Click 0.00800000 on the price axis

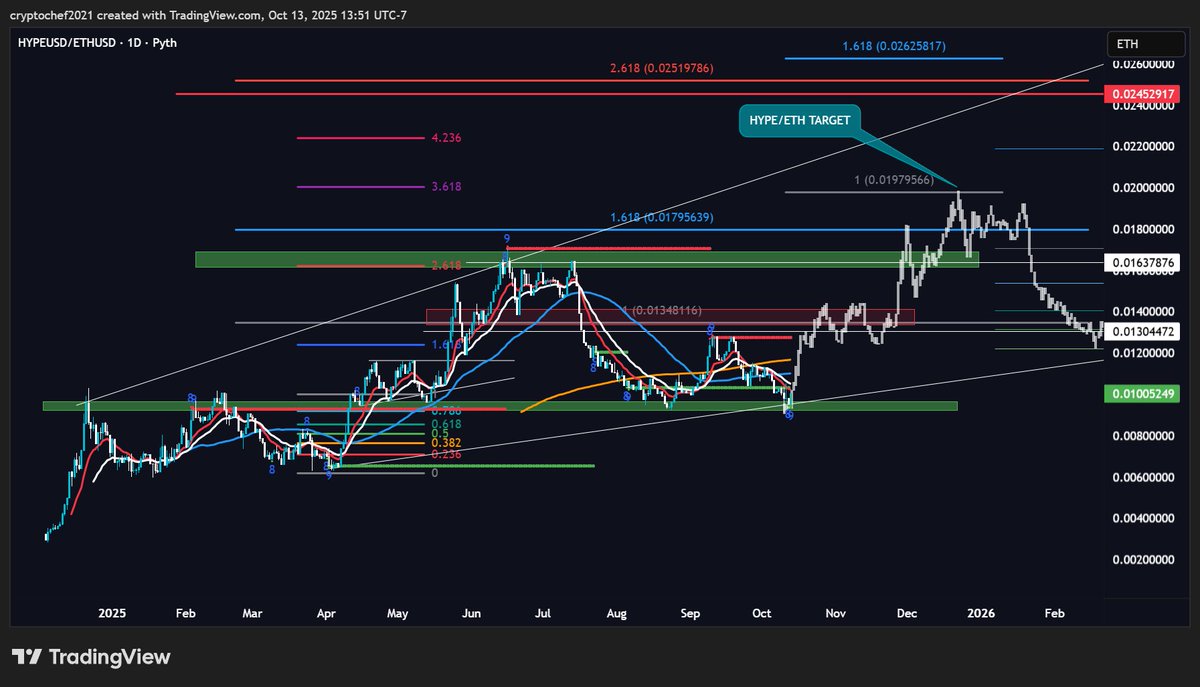click(1144, 436)
